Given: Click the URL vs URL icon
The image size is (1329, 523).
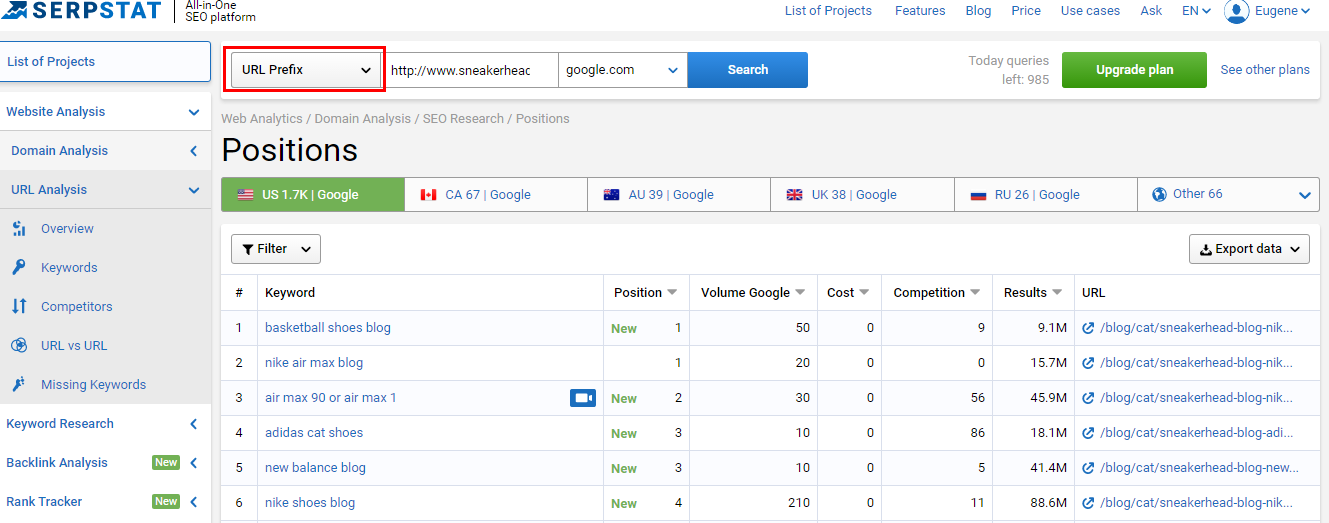Looking at the screenshot, I should click(x=19, y=346).
